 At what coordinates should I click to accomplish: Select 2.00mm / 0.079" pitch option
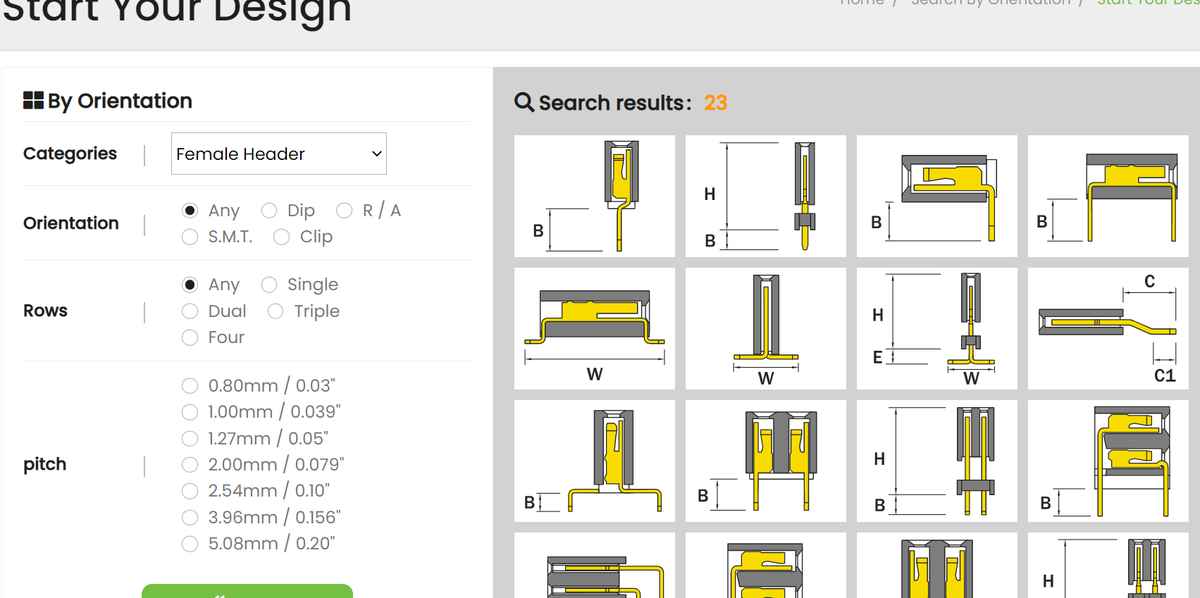pyautogui.click(x=190, y=464)
